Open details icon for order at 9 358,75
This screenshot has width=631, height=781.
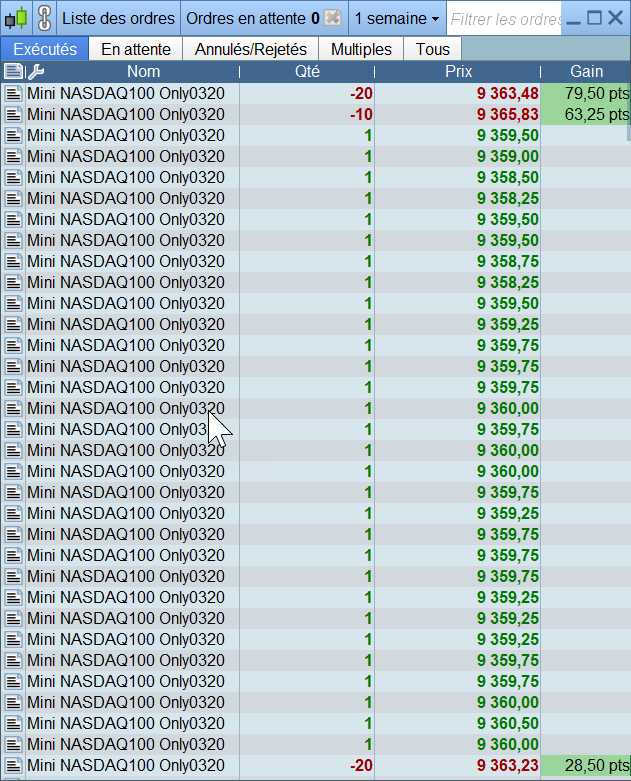[x=13, y=261]
